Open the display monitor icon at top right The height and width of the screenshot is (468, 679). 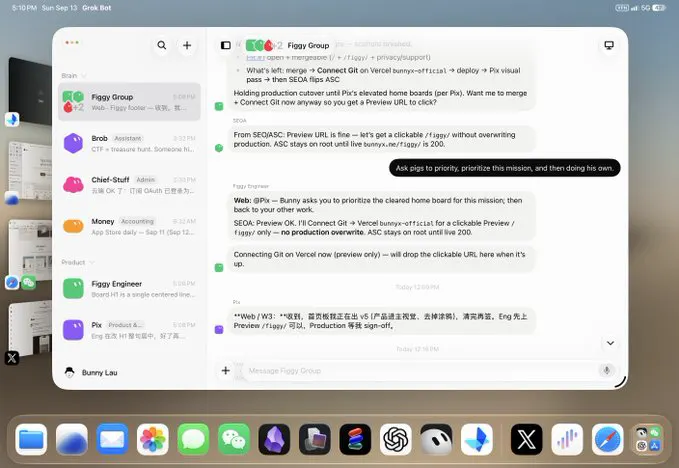(609, 45)
